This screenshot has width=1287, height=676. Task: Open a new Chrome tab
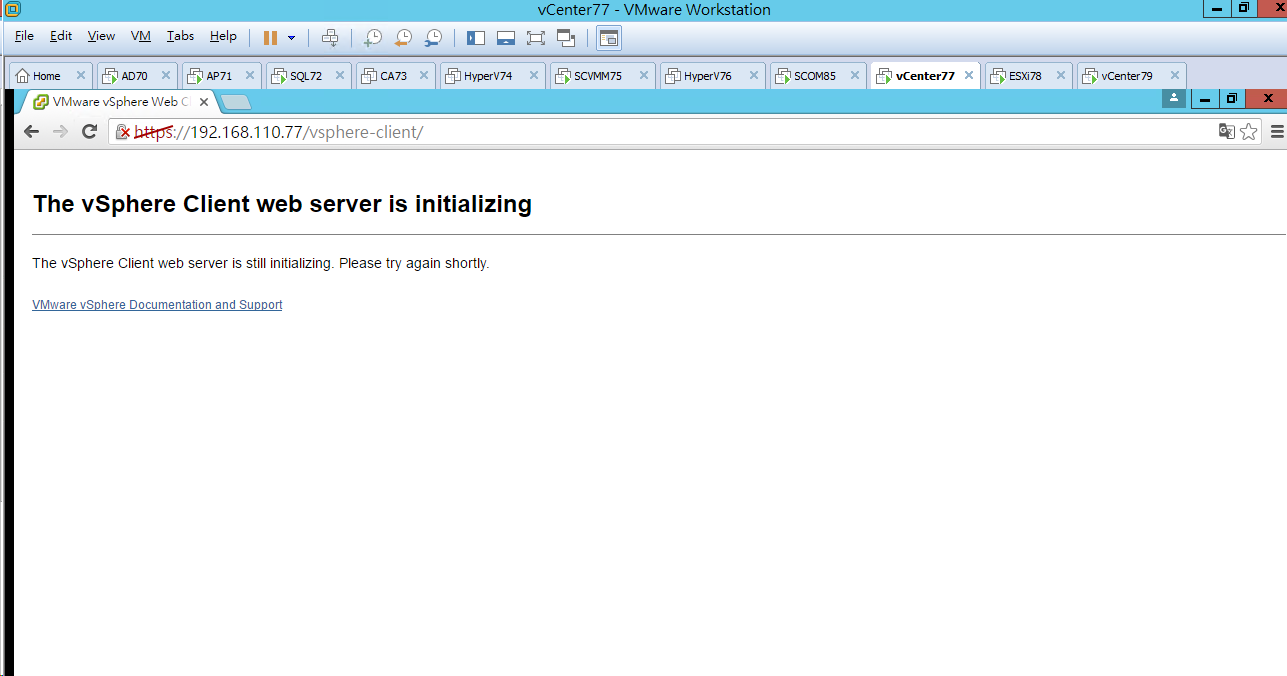[x=235, y=102]
